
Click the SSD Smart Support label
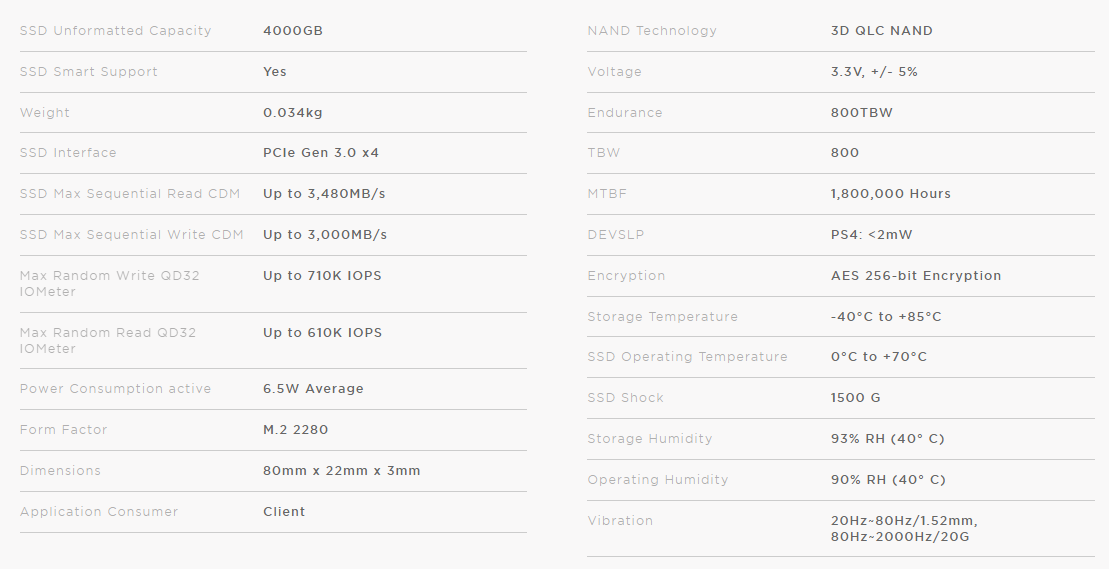89,72
